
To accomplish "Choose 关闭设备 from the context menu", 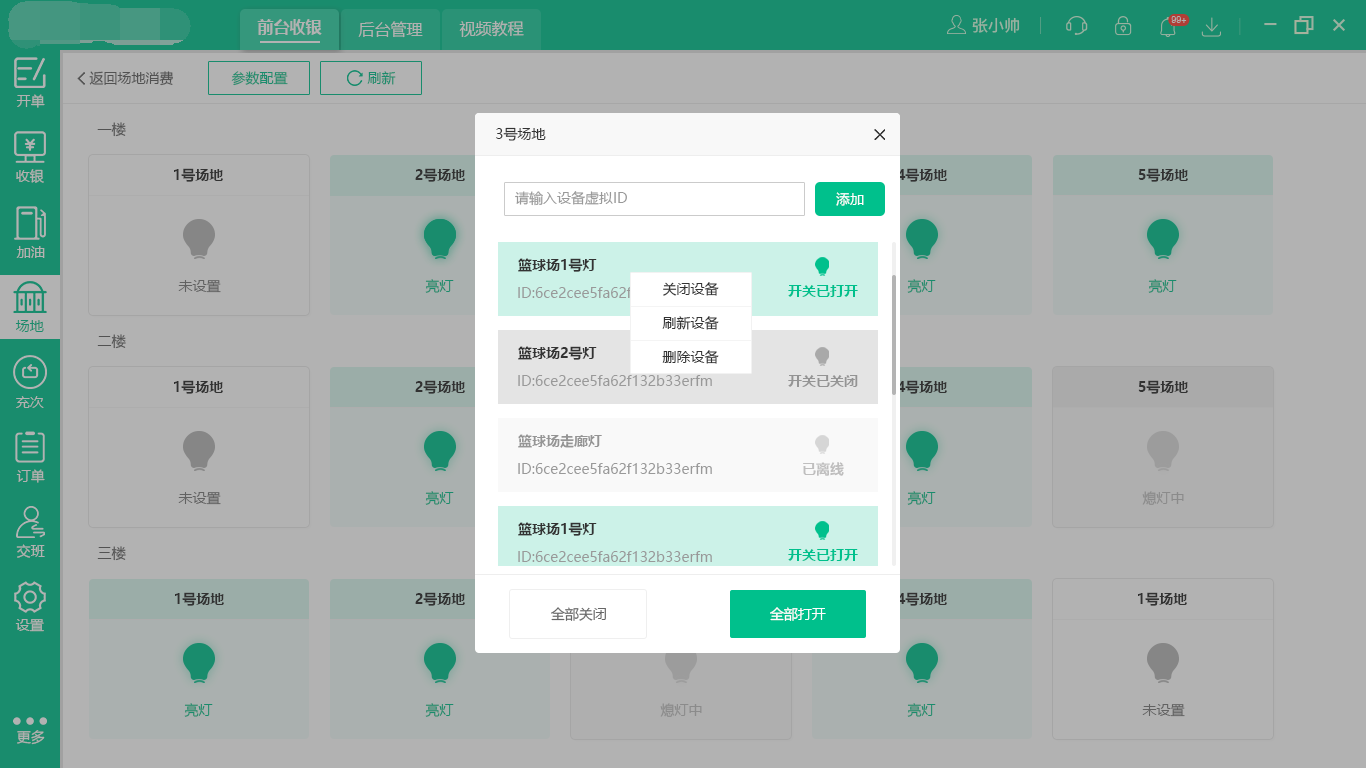I will pyautogui.click(x=690, y=289).
